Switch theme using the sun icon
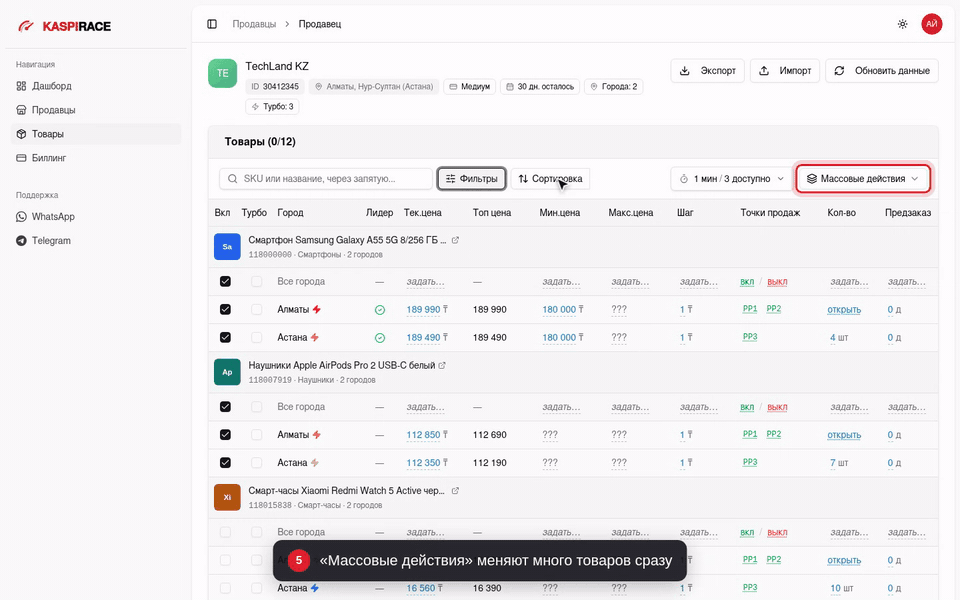 (x=902, y=24)
